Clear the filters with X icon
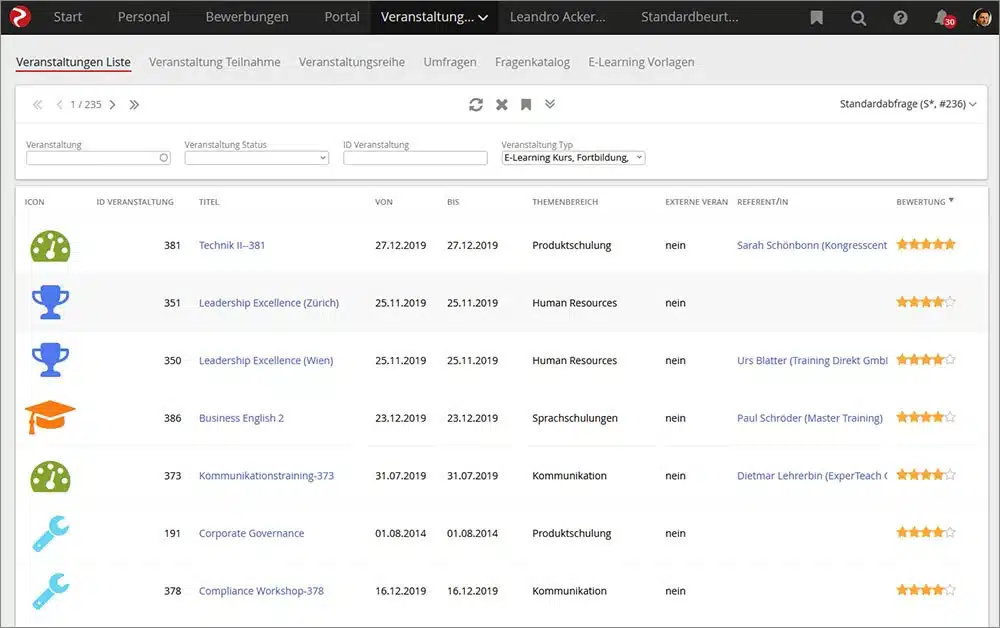Screen dimensions: 1000x628 502,105
